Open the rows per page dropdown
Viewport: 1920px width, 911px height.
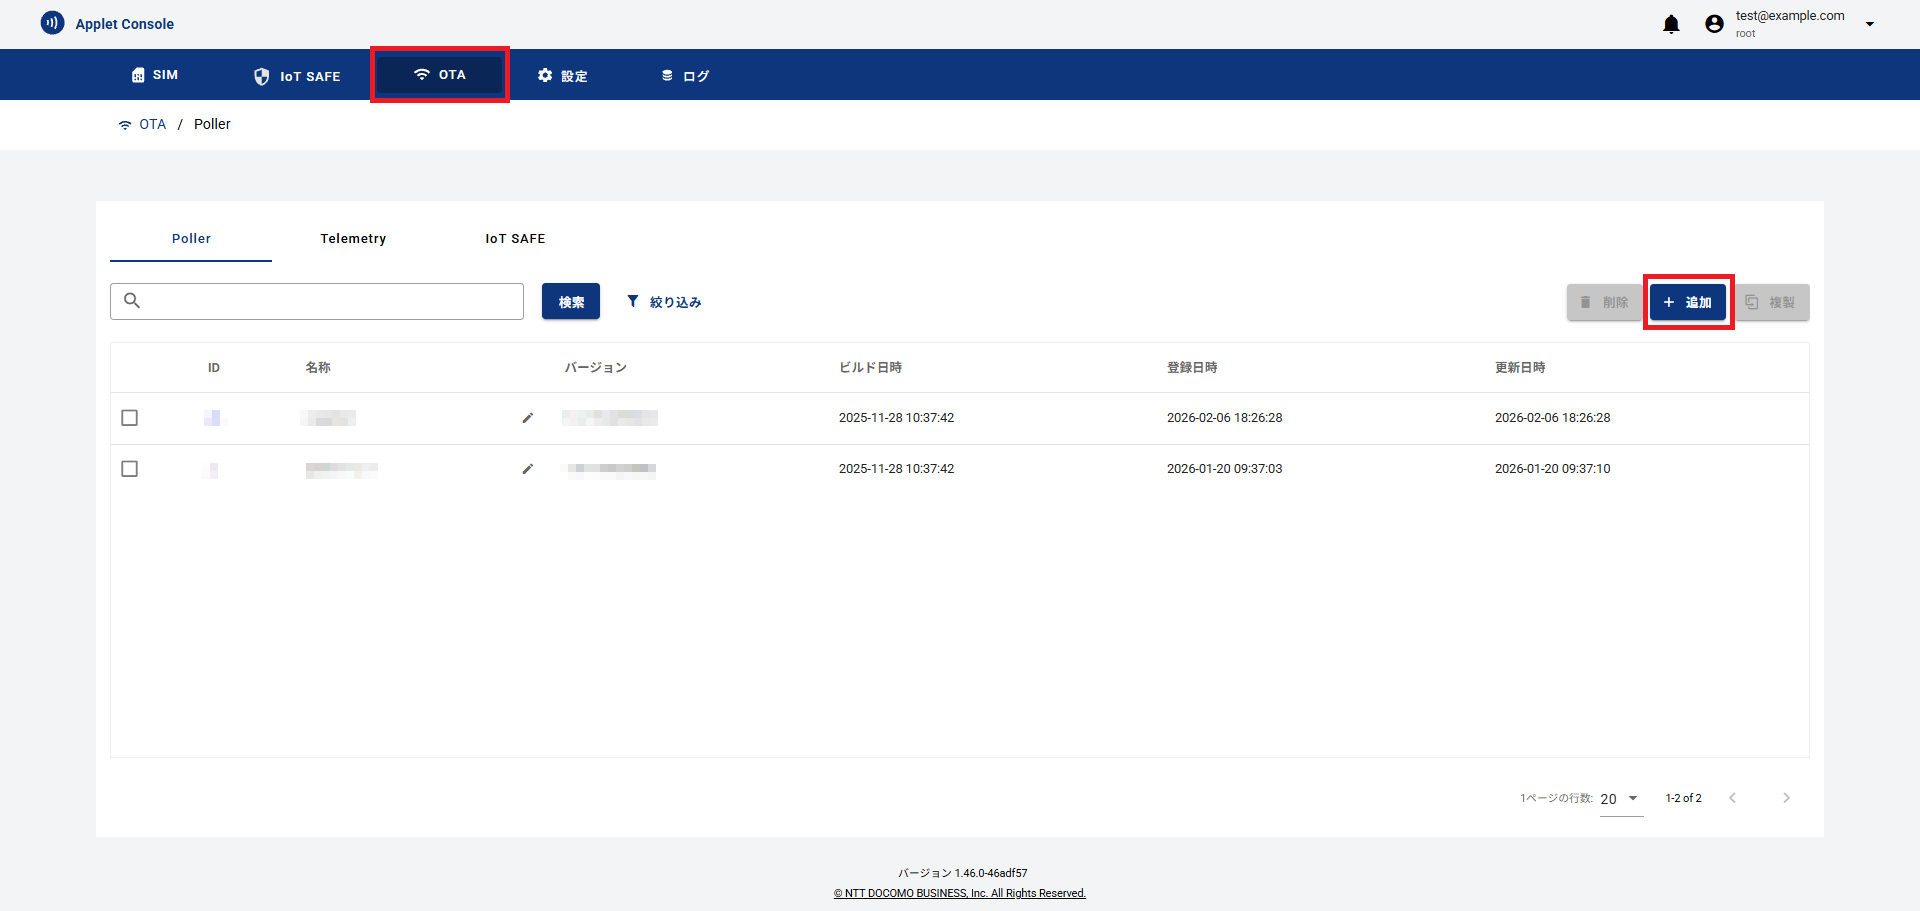click(1620, 799)
